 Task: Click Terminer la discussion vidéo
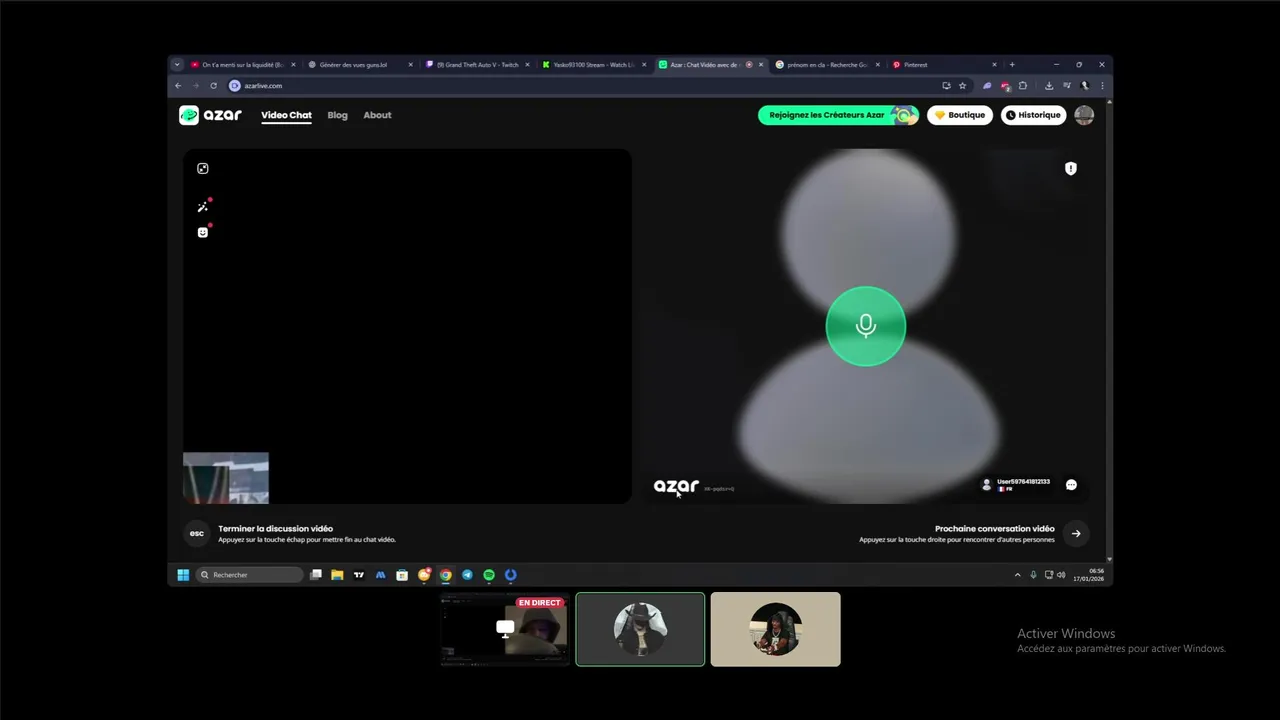click(x=276, y=528)
